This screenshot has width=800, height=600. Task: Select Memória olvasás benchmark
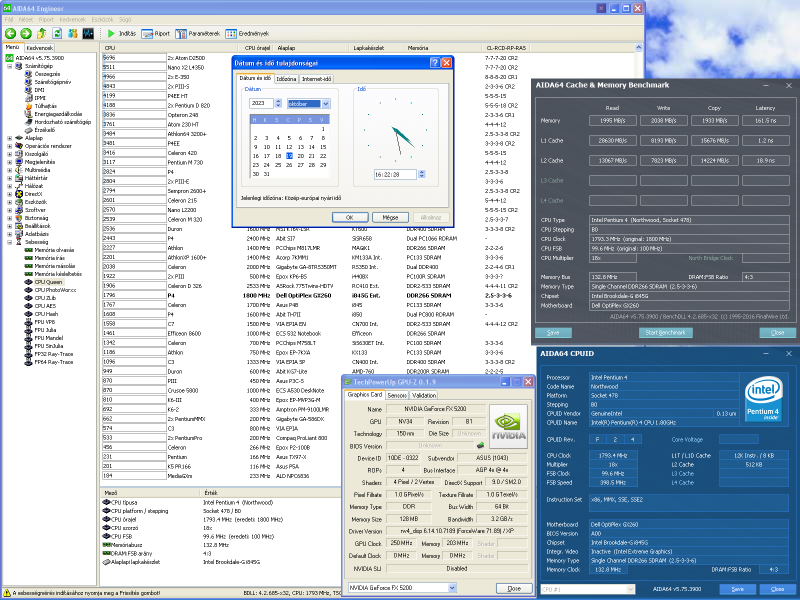tap(54, 250)
